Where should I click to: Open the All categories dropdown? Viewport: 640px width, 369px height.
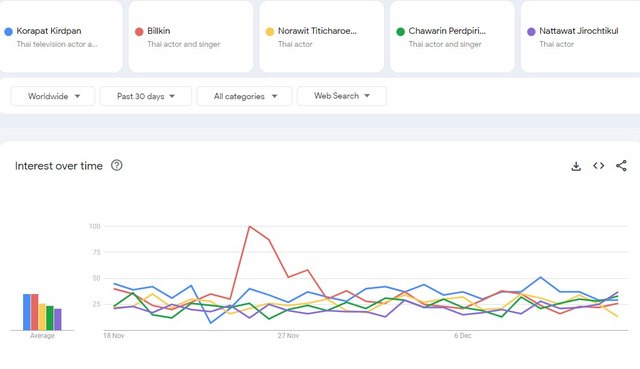coord(244,96)
